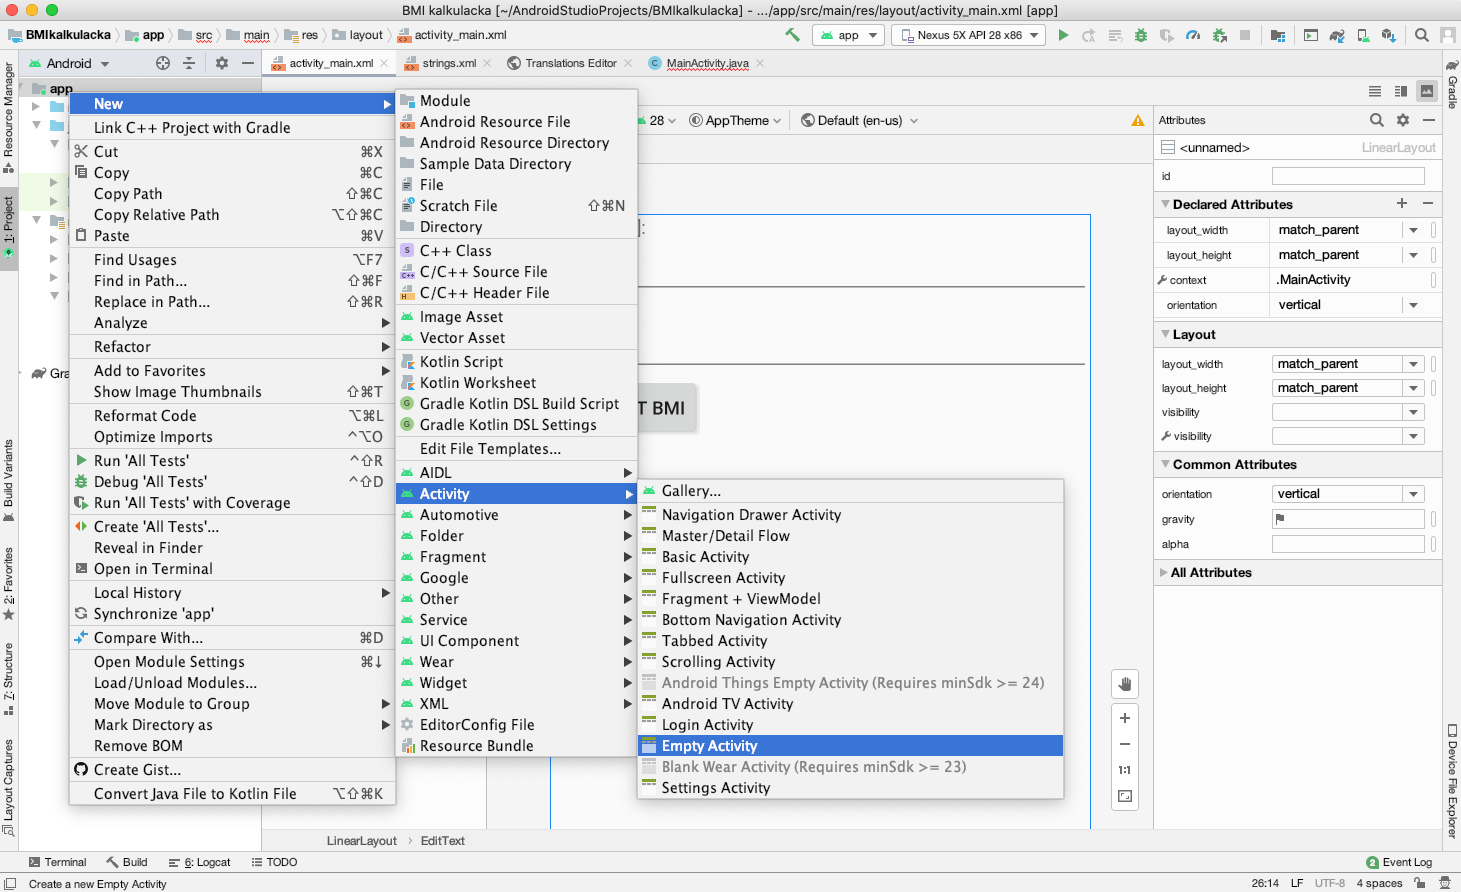
Task: Click the gravity flag picker
Action: click(1280, 519)
